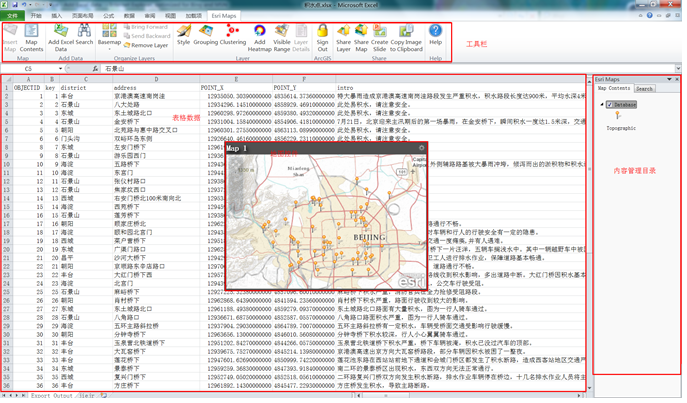Click the Name Box showing C5
The image size is (687, 403).
[x=30, y=69]
